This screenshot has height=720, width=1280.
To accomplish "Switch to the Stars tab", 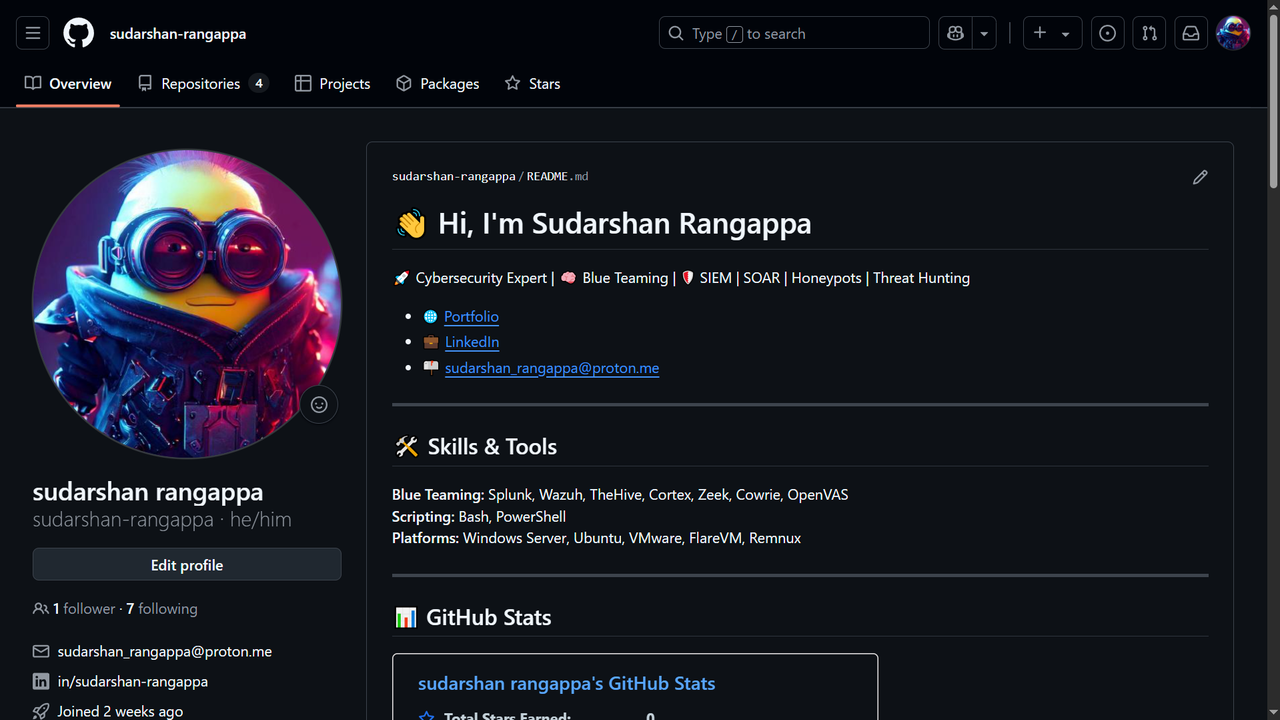I will click(x=533, y=84).
